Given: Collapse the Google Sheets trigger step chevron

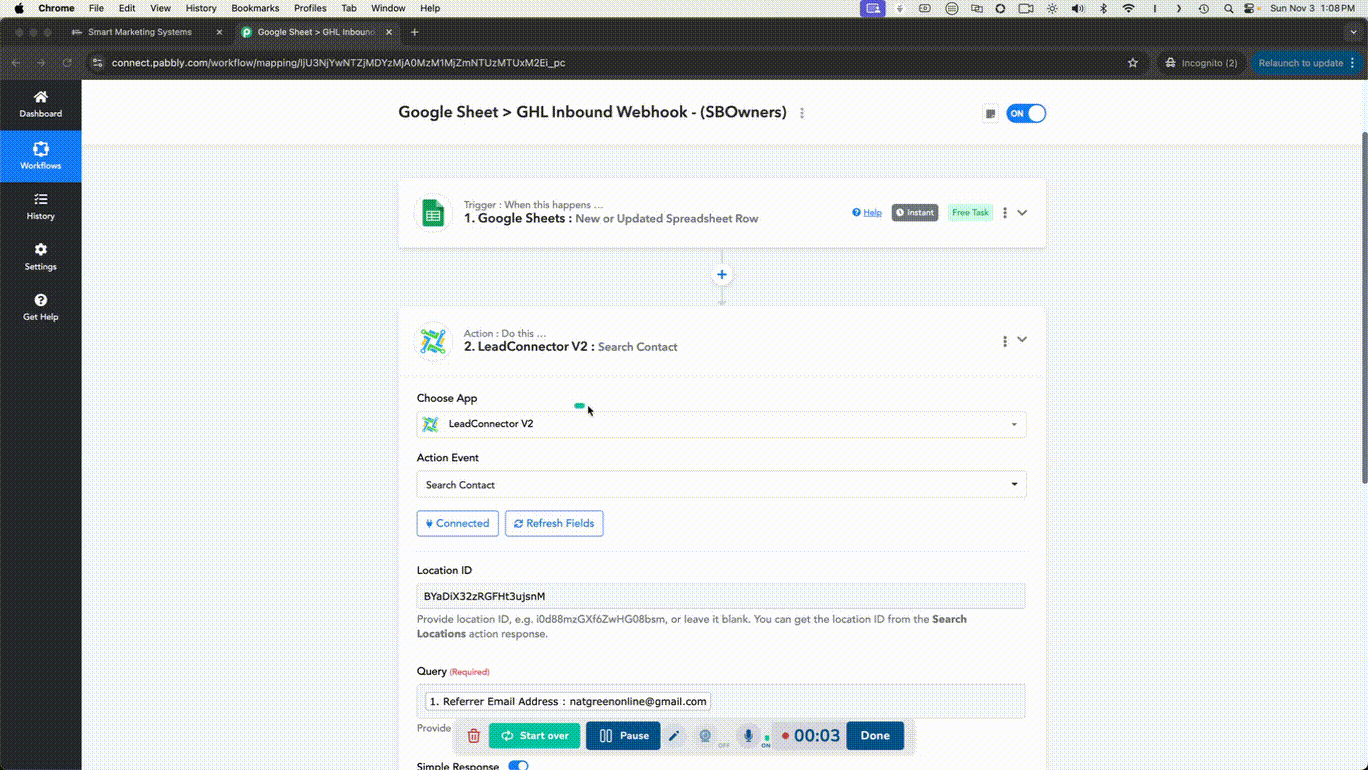Looking at the screenshot, I should click(x=1022, y=213).
